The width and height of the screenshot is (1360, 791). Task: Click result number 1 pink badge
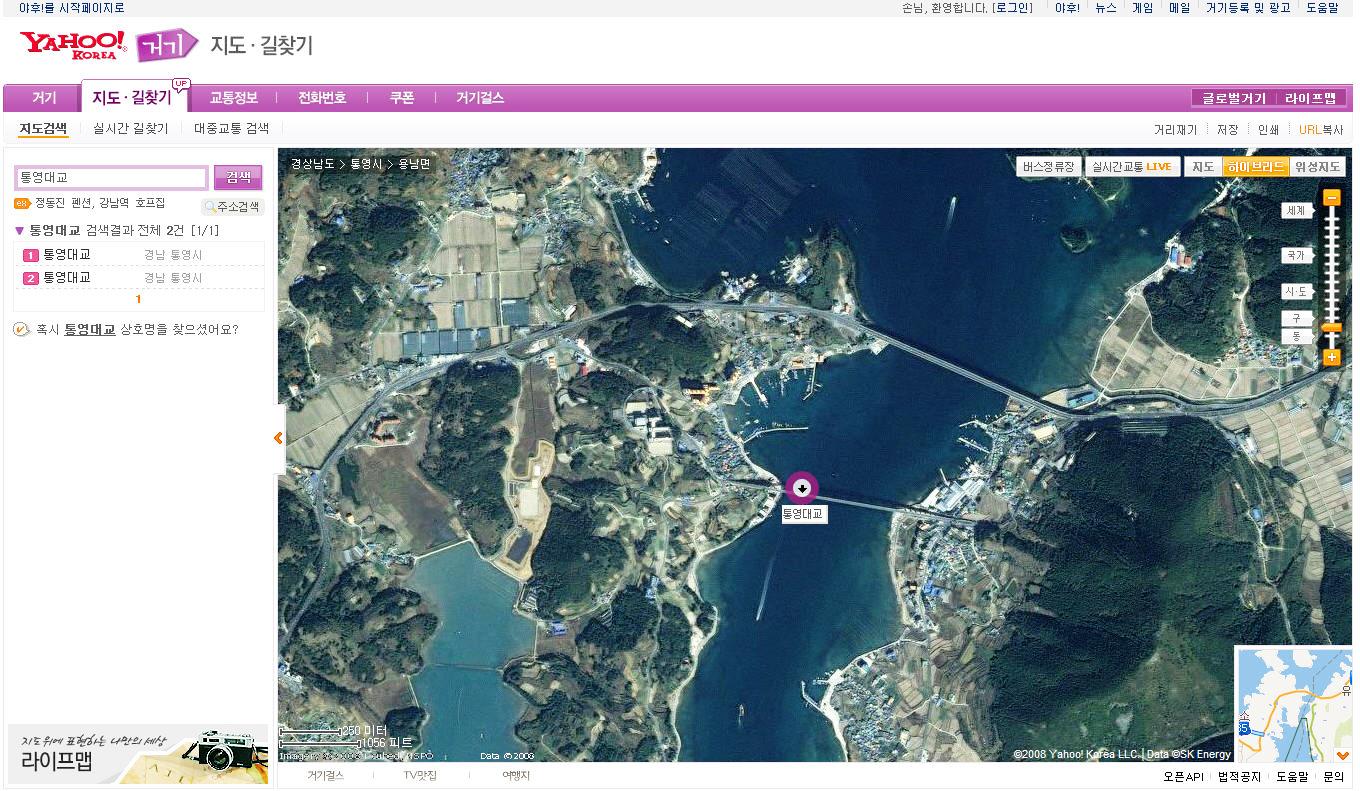coord(30,256)
